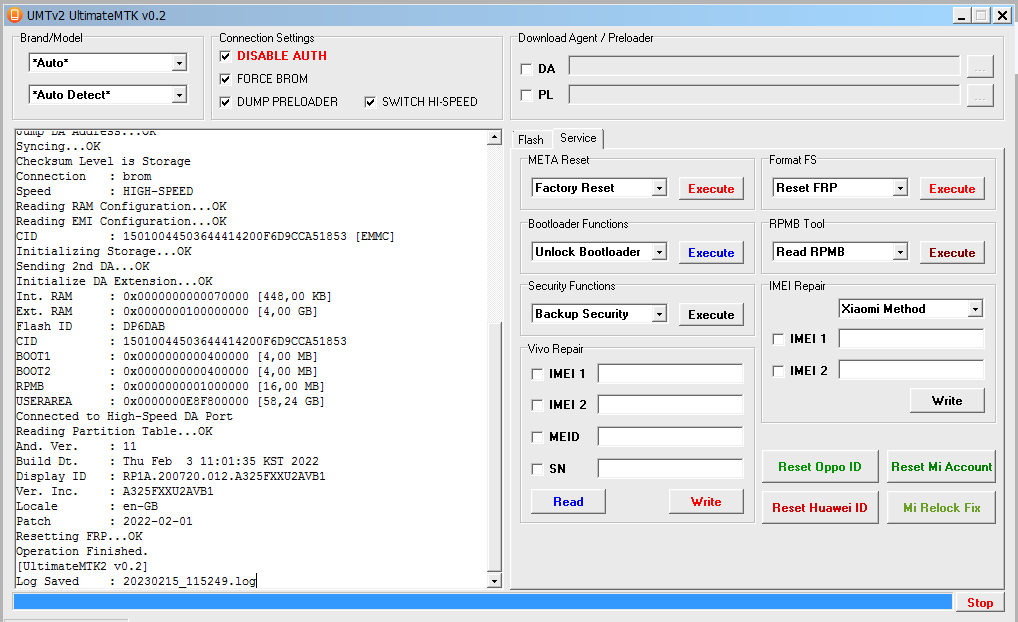Select the Service tab
The image size is (1018, 622).
click(x=578, y=139)
